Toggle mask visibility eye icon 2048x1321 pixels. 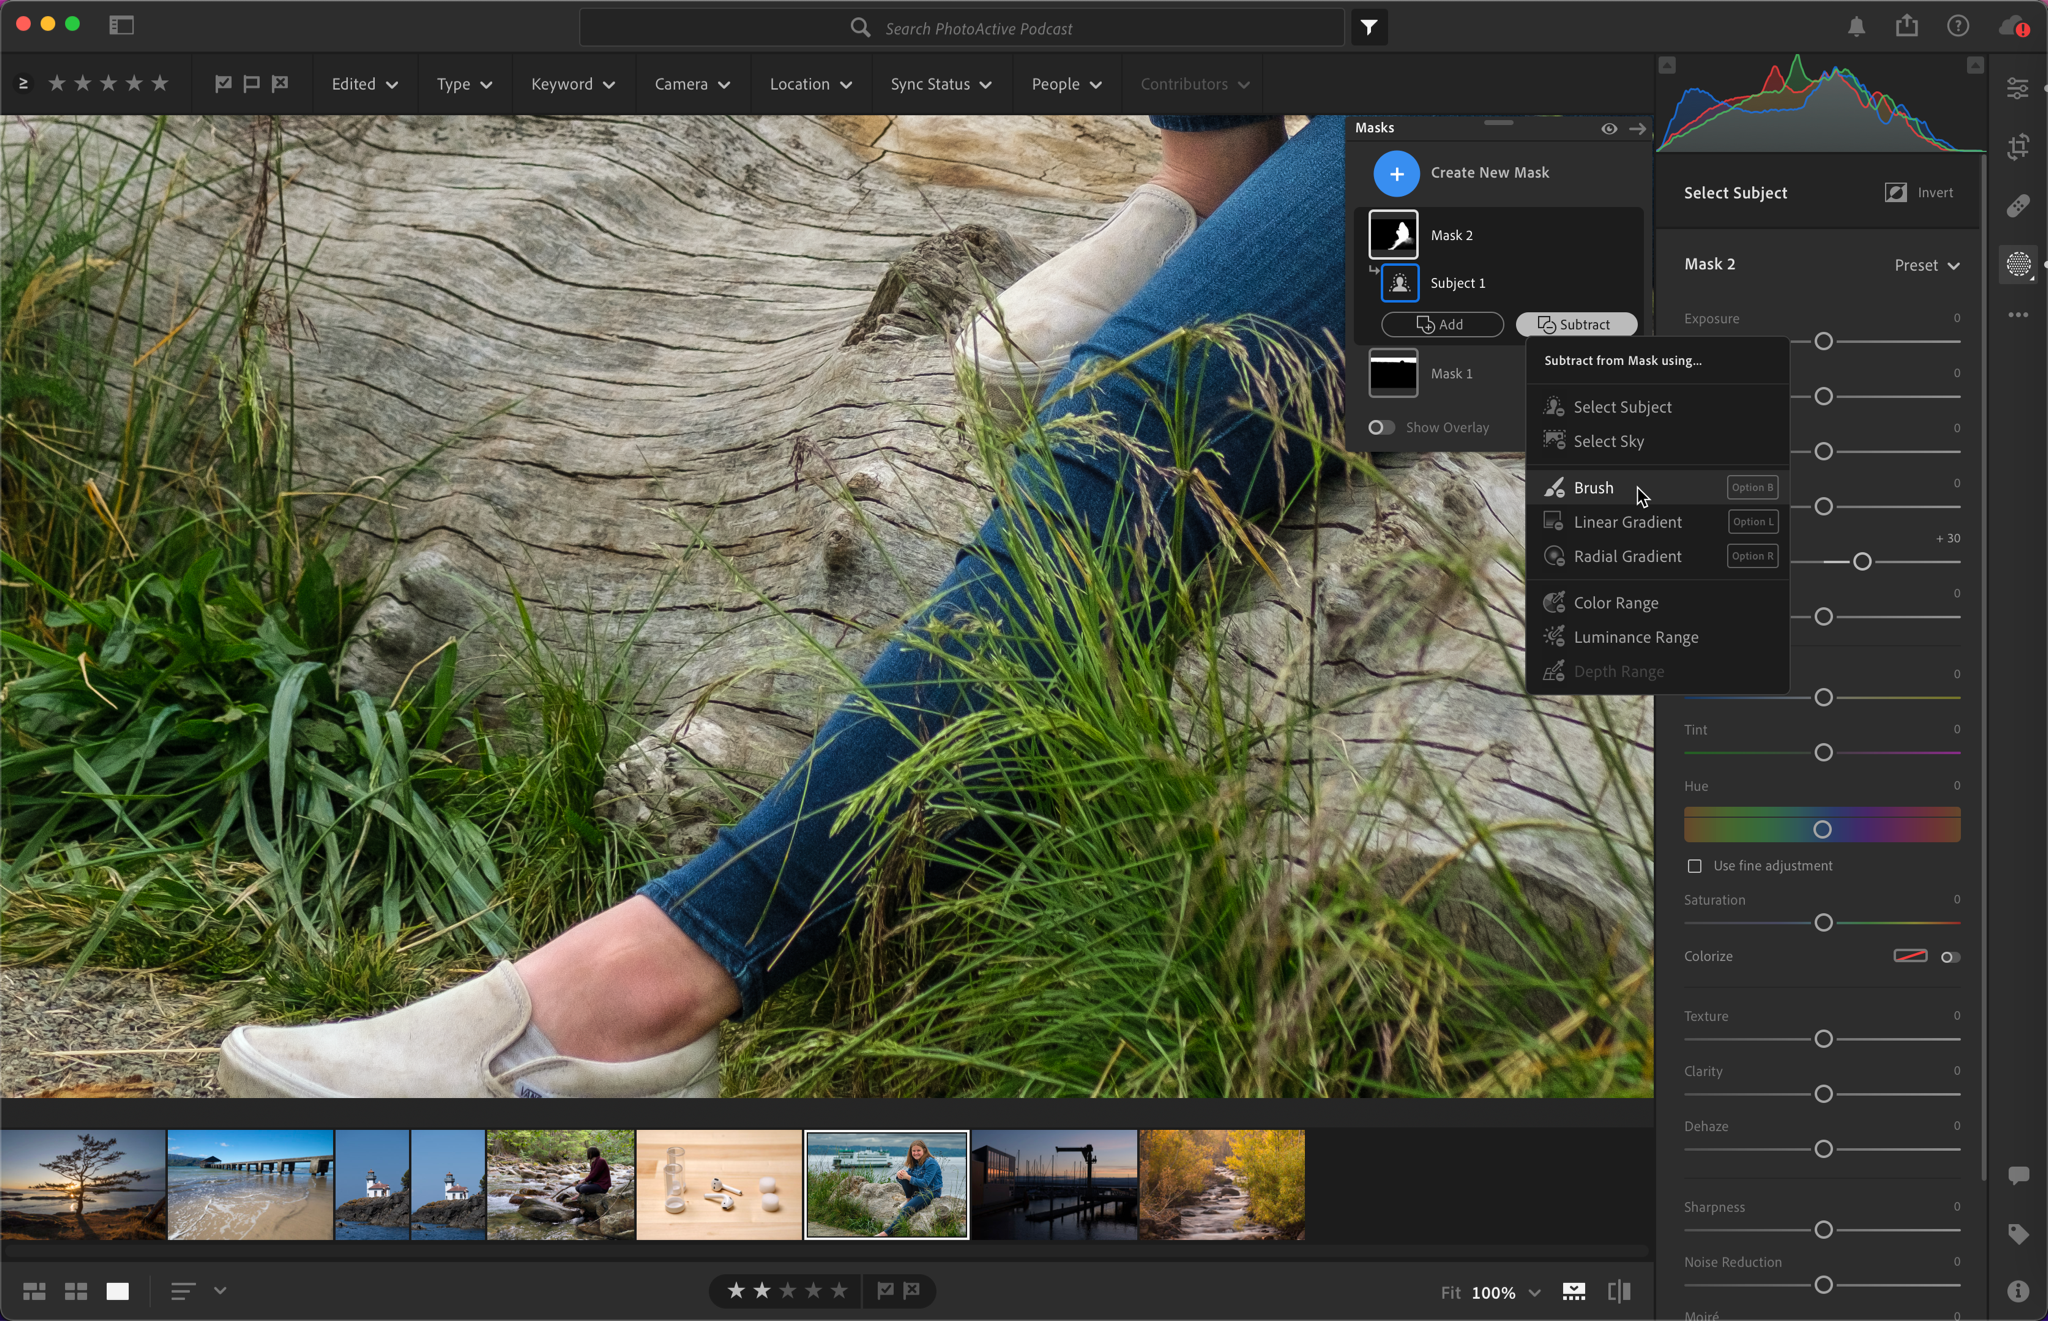tap(1609, 128)
